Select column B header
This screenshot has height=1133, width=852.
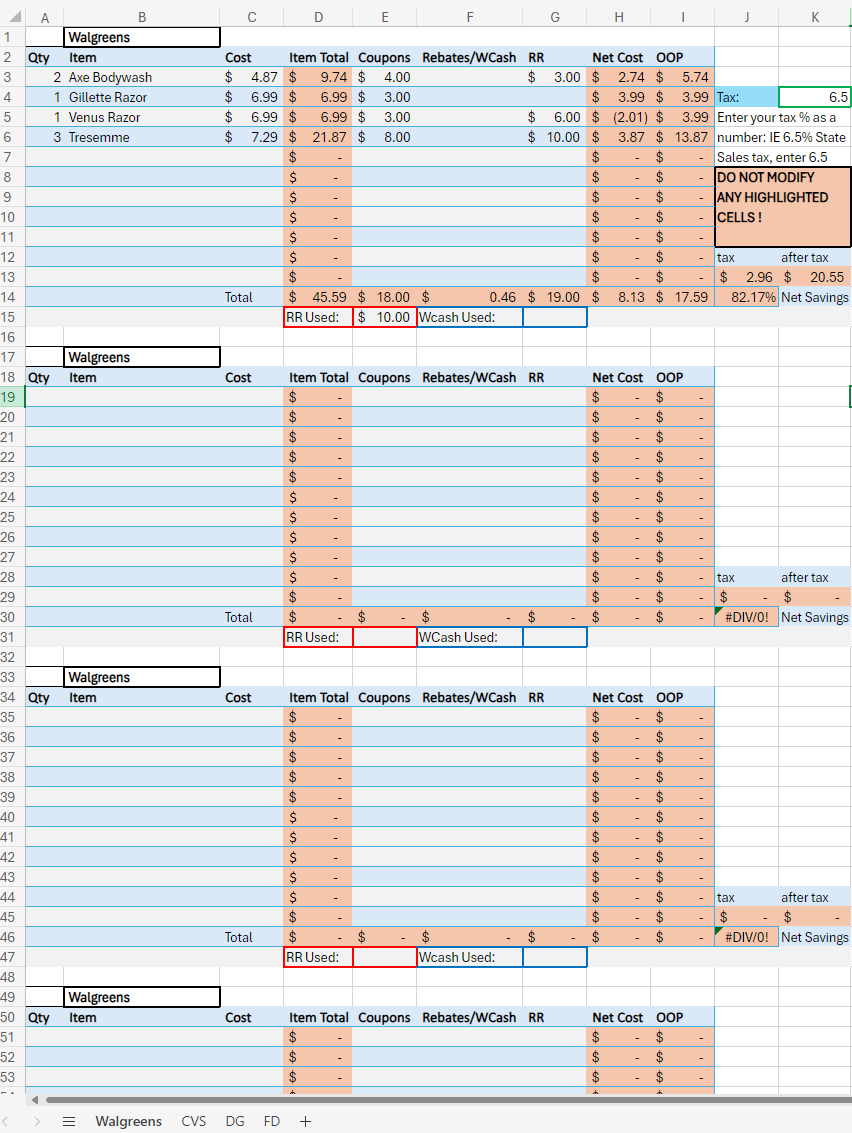pyautogui.click(x=142, y=17)
